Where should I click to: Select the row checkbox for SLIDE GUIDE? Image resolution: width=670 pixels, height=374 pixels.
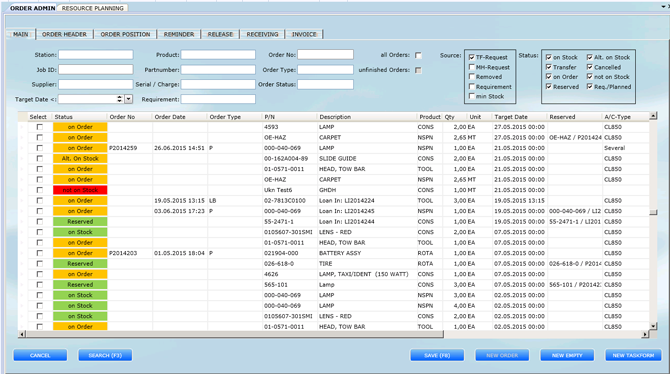tap(40, 159)
